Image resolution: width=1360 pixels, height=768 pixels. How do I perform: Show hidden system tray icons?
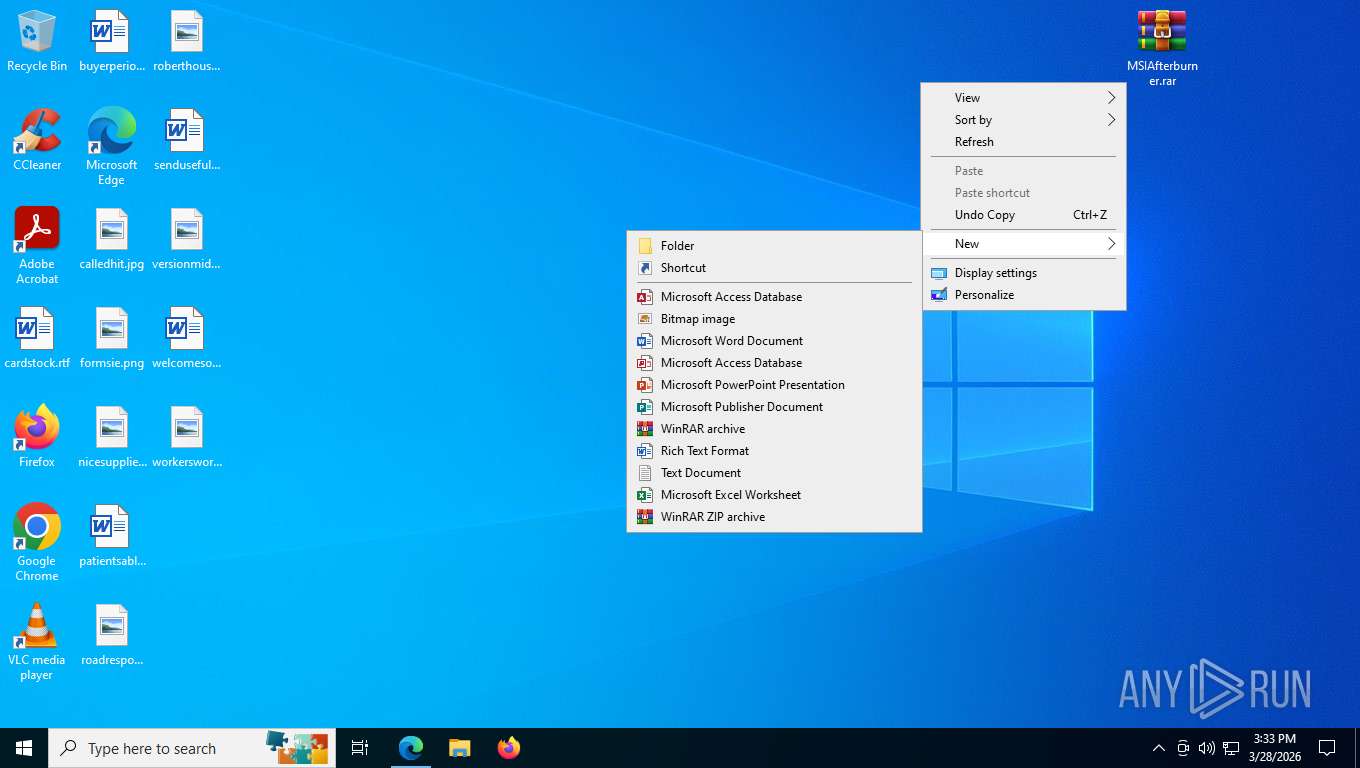point(1159,748)
